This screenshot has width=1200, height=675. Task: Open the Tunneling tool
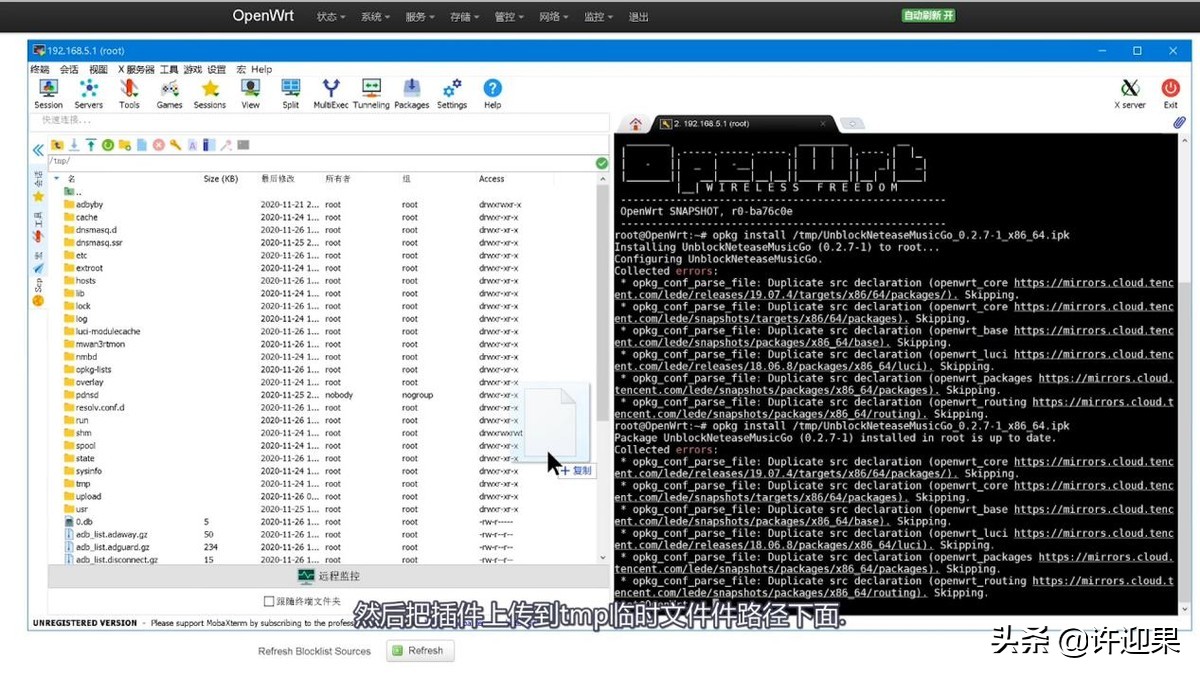pyautogui.click(x=371, y=92)
